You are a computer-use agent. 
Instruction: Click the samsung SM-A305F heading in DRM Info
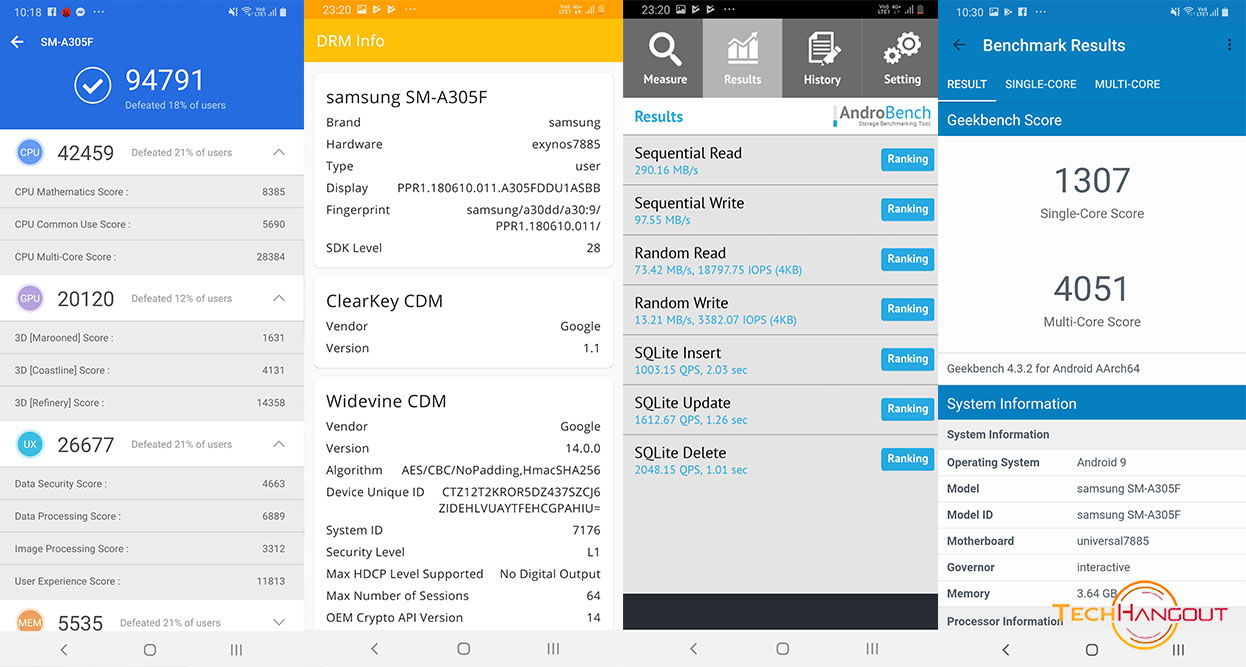pos(406,97)
